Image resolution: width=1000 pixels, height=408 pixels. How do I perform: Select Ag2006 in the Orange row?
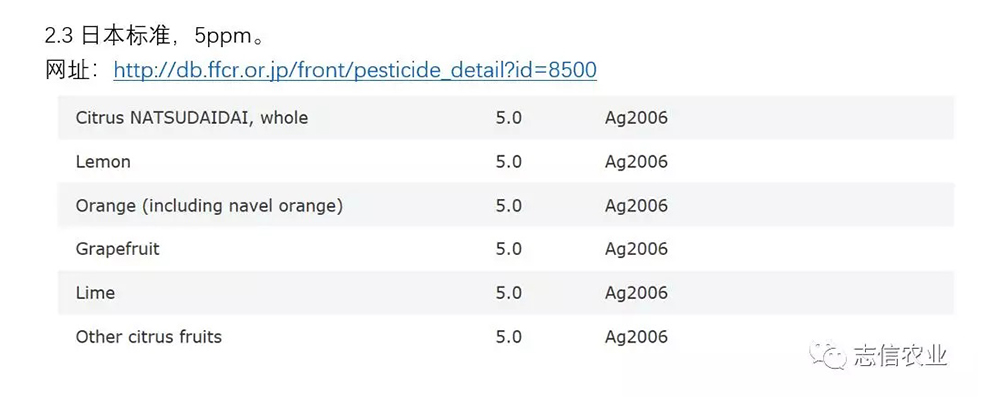click(636, 206)
